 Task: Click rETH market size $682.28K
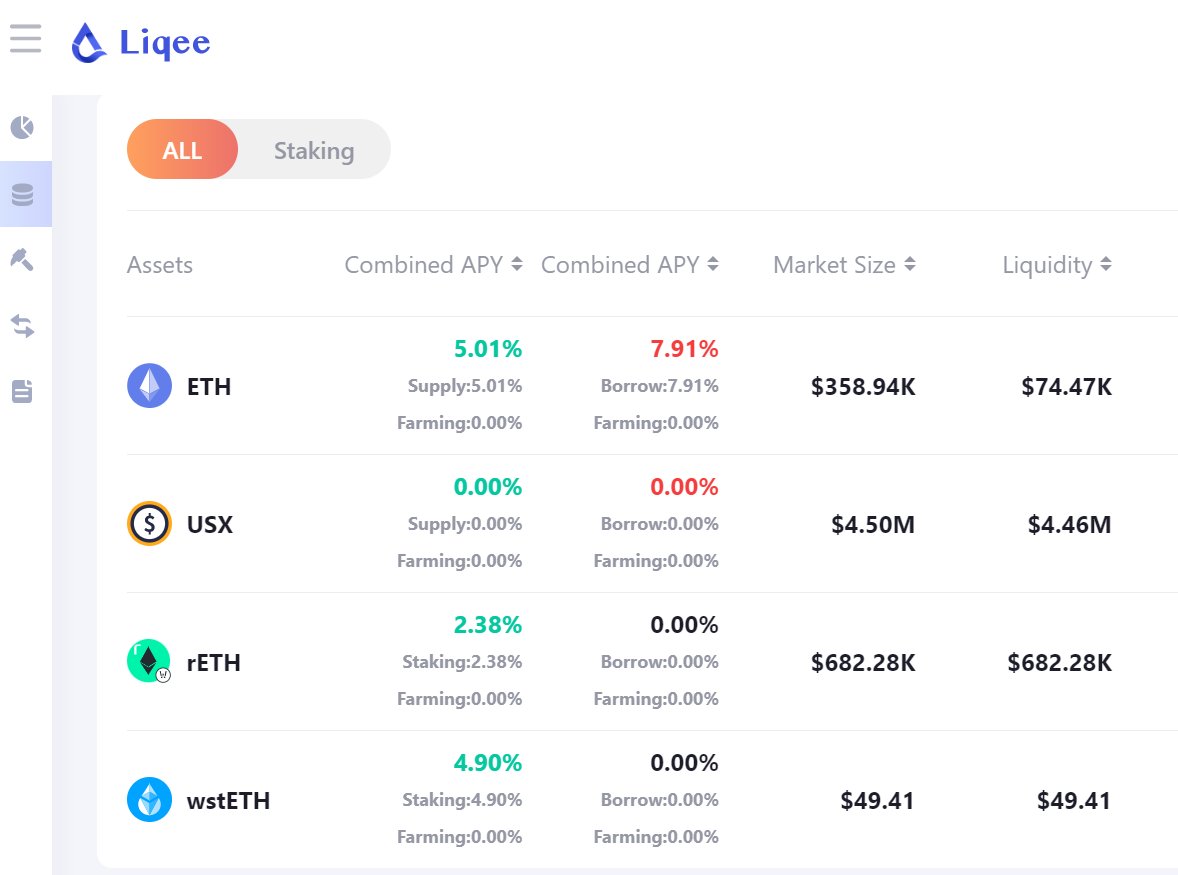863,662
